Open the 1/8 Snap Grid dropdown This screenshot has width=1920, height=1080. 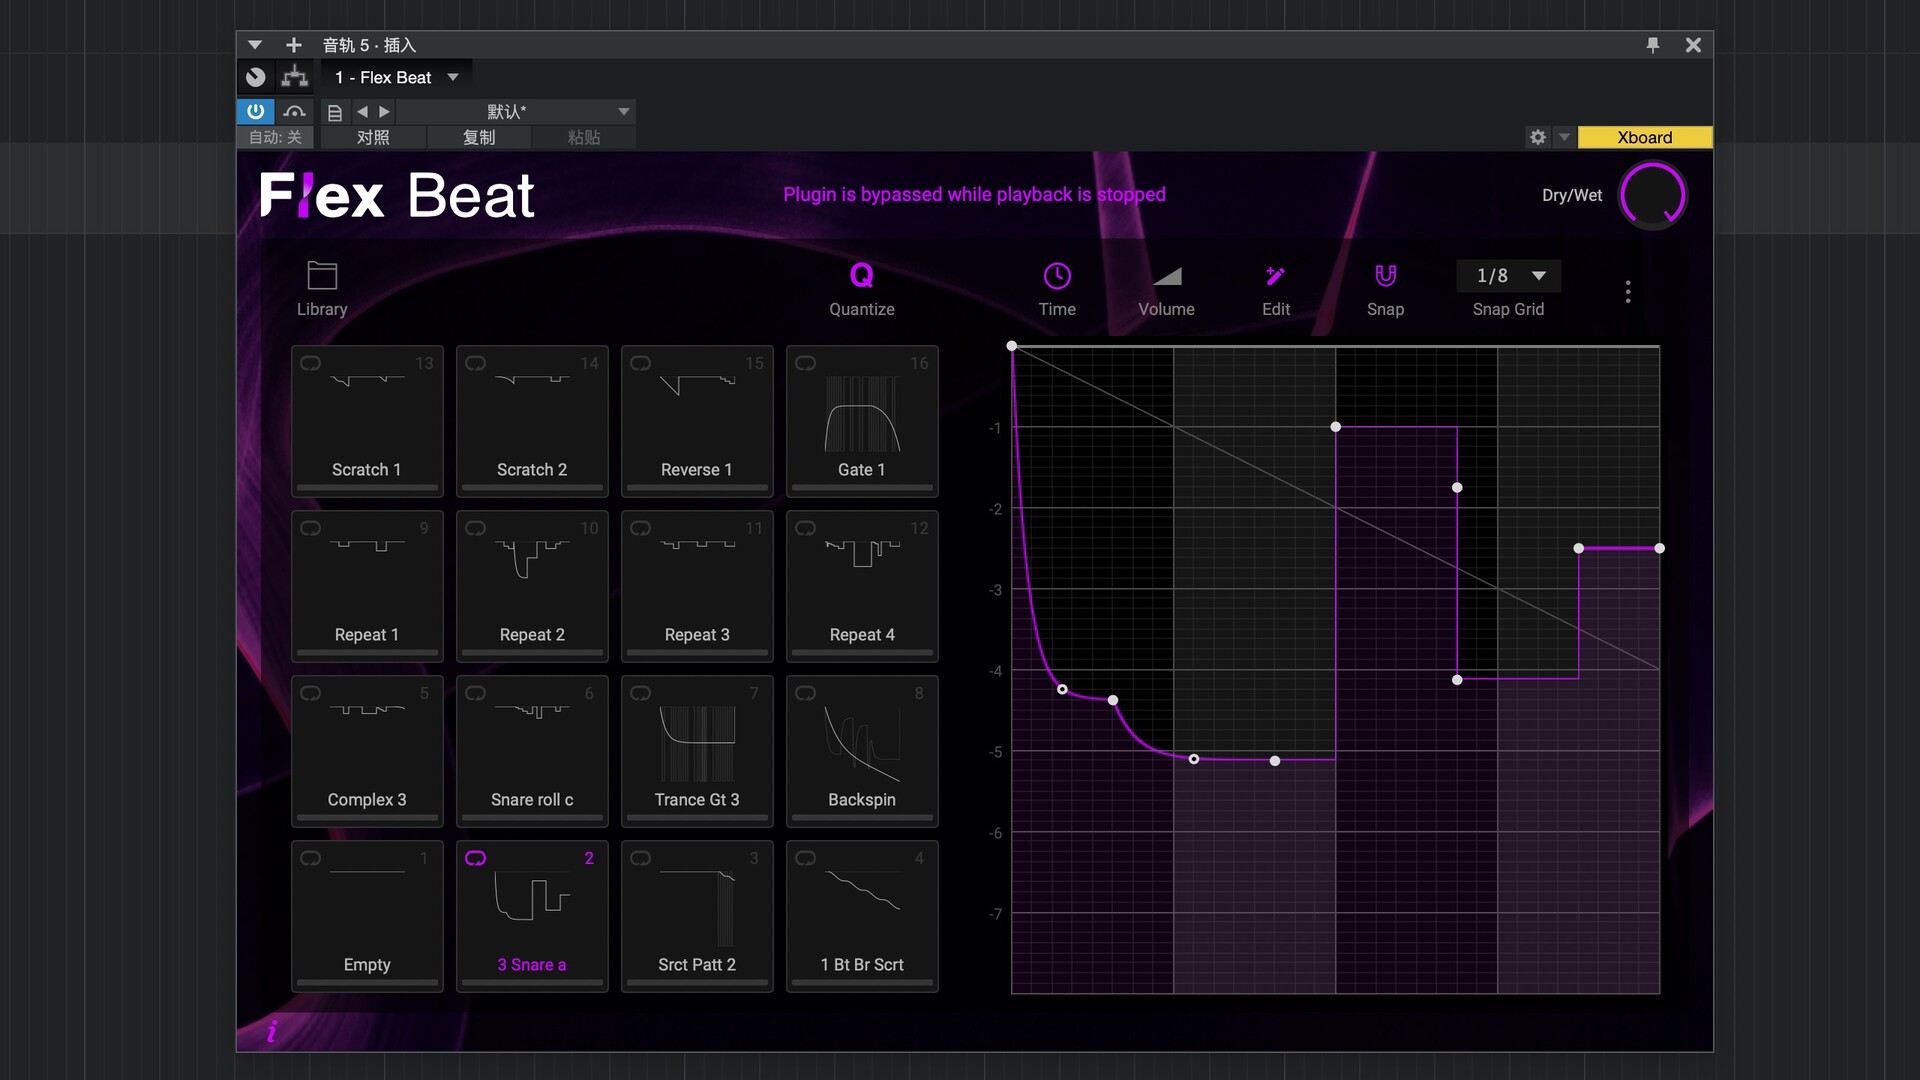1508,276
